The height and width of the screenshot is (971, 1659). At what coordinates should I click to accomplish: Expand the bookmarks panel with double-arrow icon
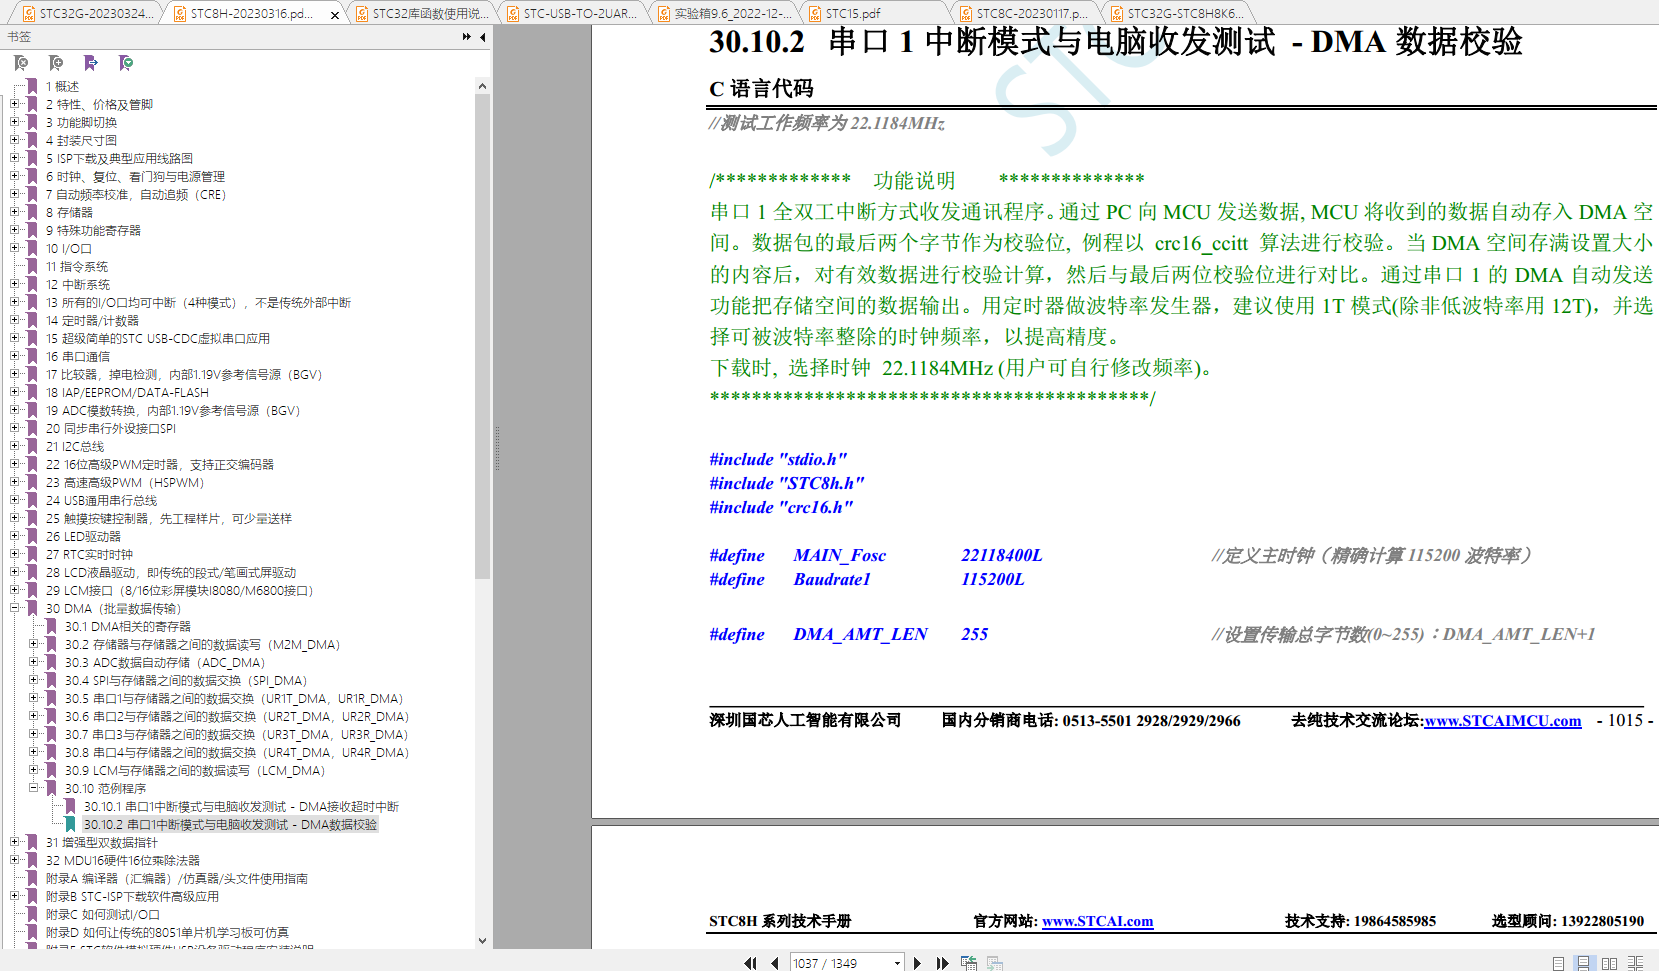pyautogui.click(x=467, y=37)
